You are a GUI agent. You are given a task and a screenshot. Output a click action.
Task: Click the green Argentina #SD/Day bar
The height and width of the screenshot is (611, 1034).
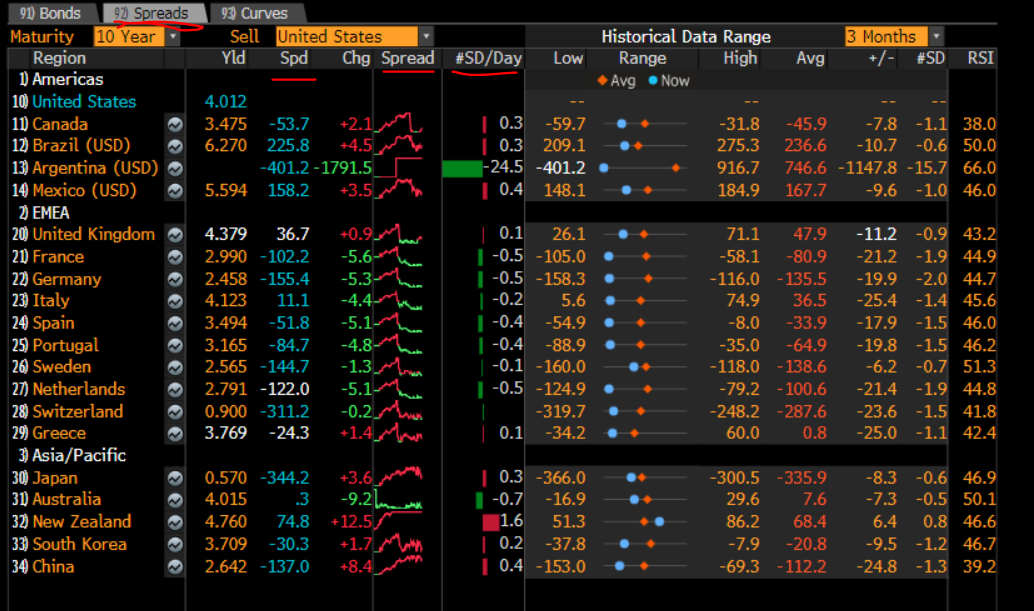pyautogui.click(x=463, y=169)
